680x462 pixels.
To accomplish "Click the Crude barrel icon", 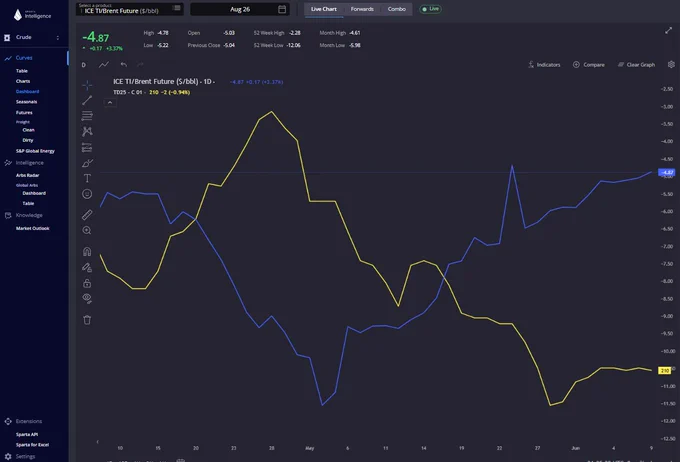I will click(x=7, y=38).
